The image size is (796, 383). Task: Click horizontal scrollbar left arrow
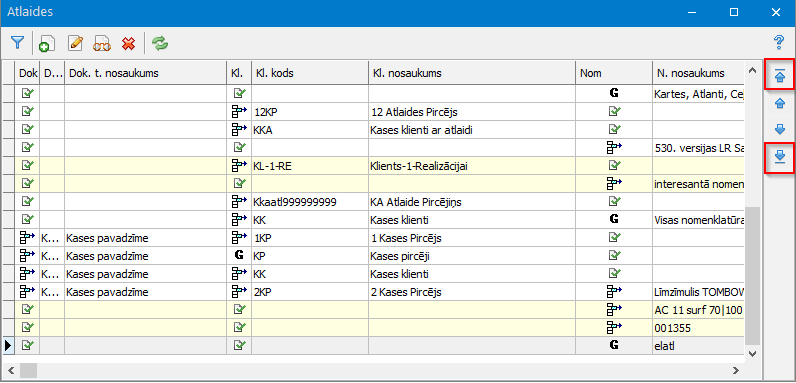click(11, 370)
